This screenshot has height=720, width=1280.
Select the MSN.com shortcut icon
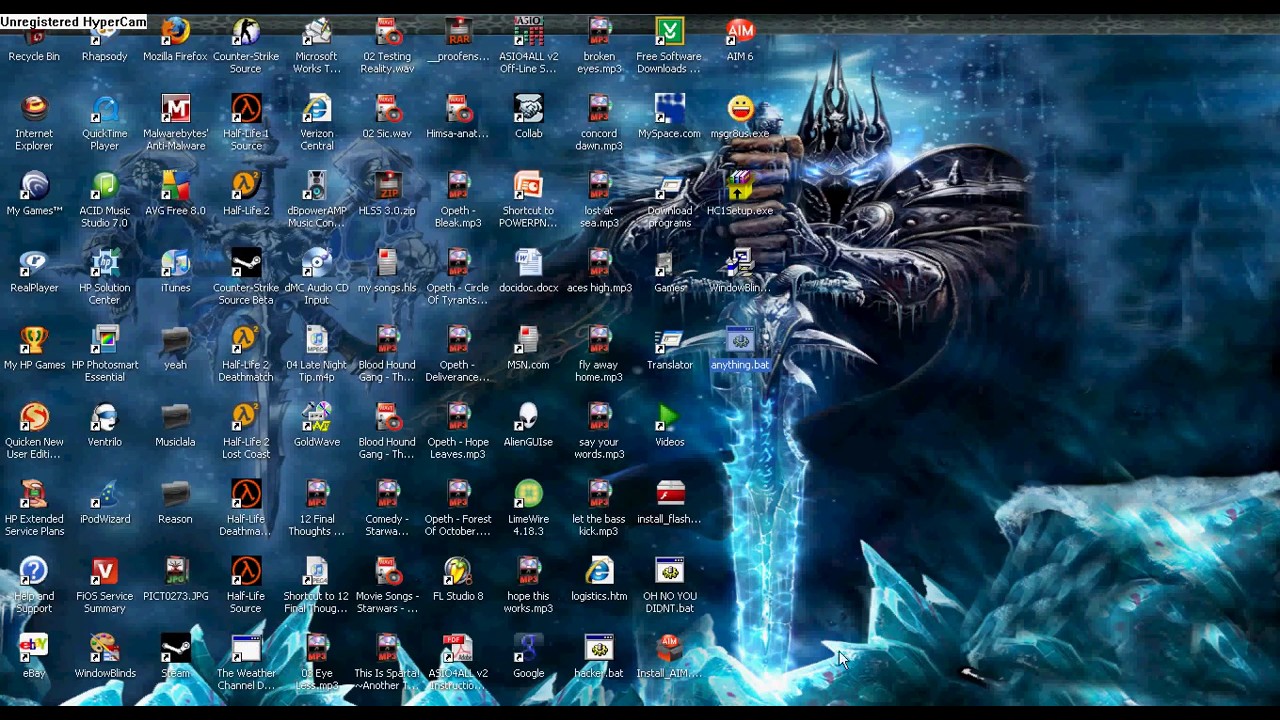pyautogui.click(x=529, y=347)
